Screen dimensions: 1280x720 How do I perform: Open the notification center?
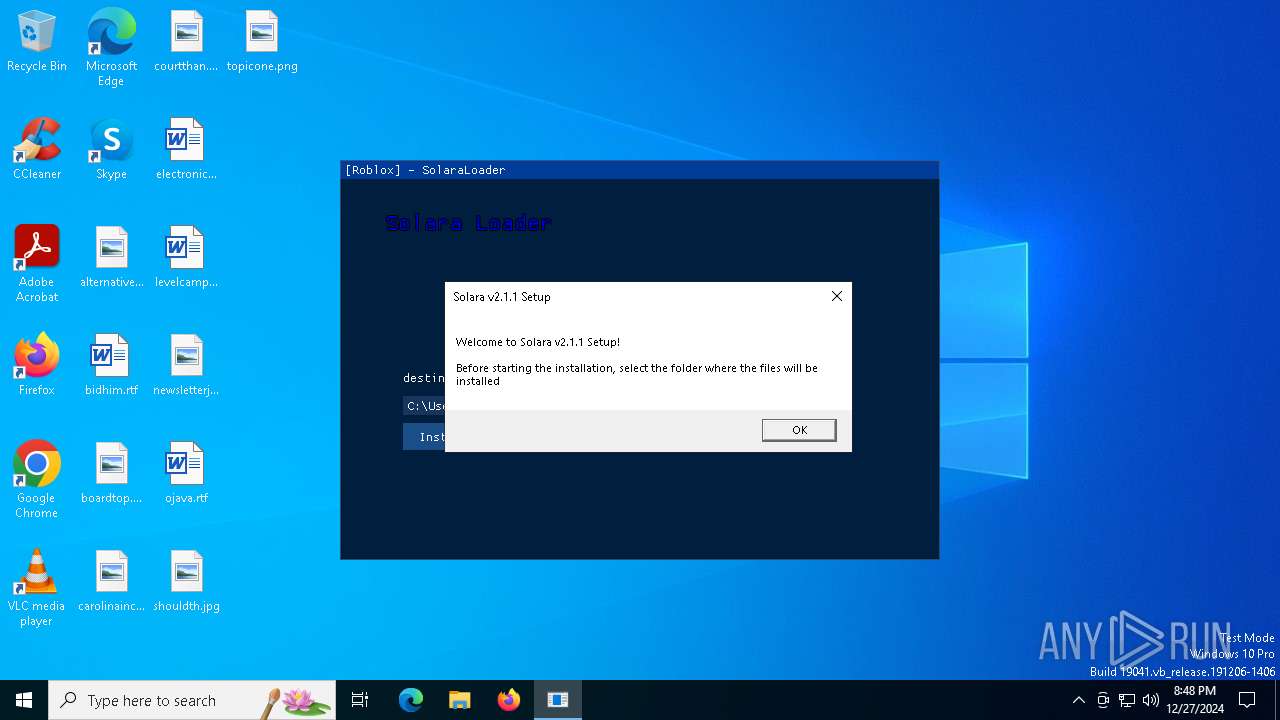coord(1247,700)
